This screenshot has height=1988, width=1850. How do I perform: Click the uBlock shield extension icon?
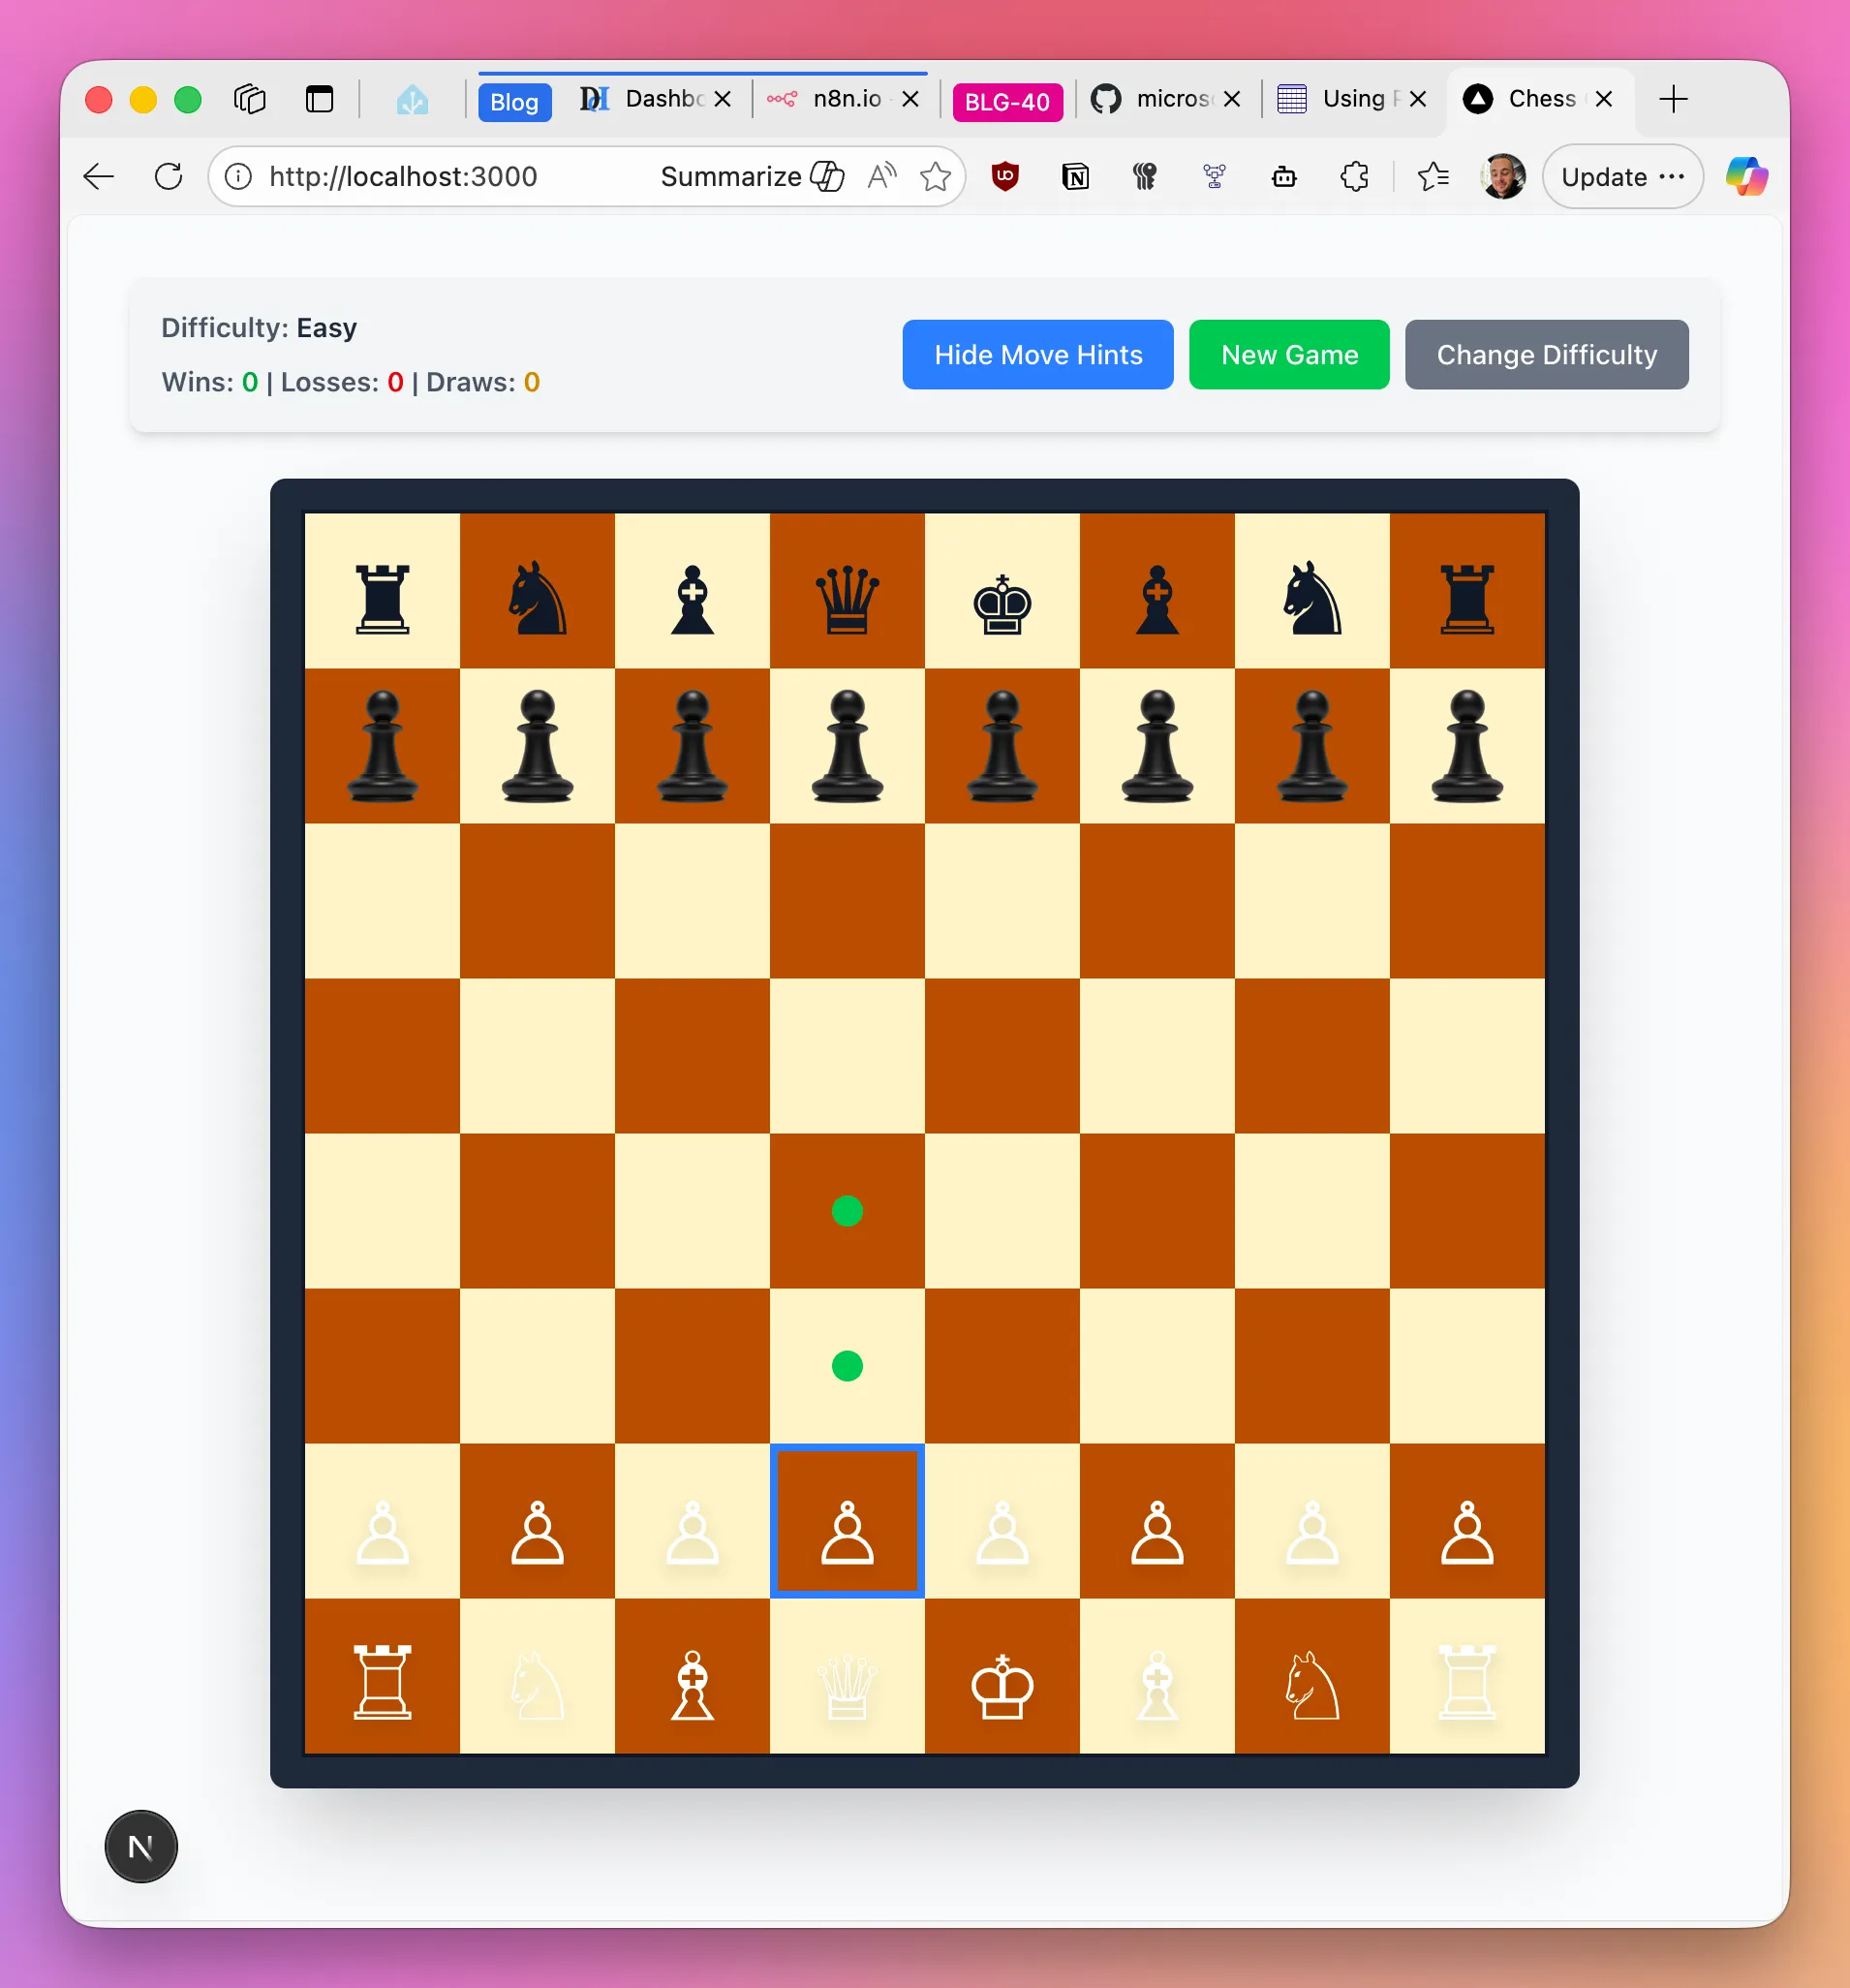1005,177
